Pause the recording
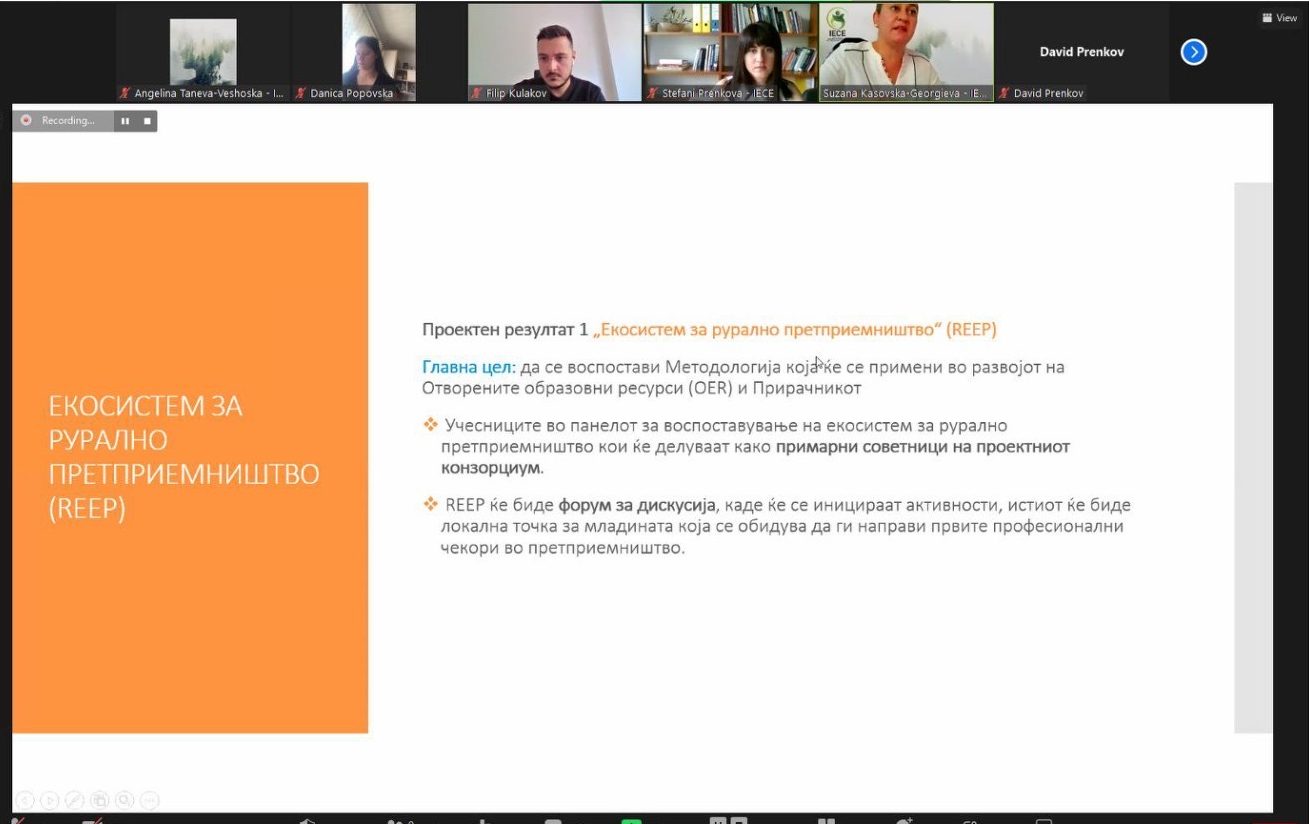The height and width of the screenshot is (824, 1309). [125, 121]
